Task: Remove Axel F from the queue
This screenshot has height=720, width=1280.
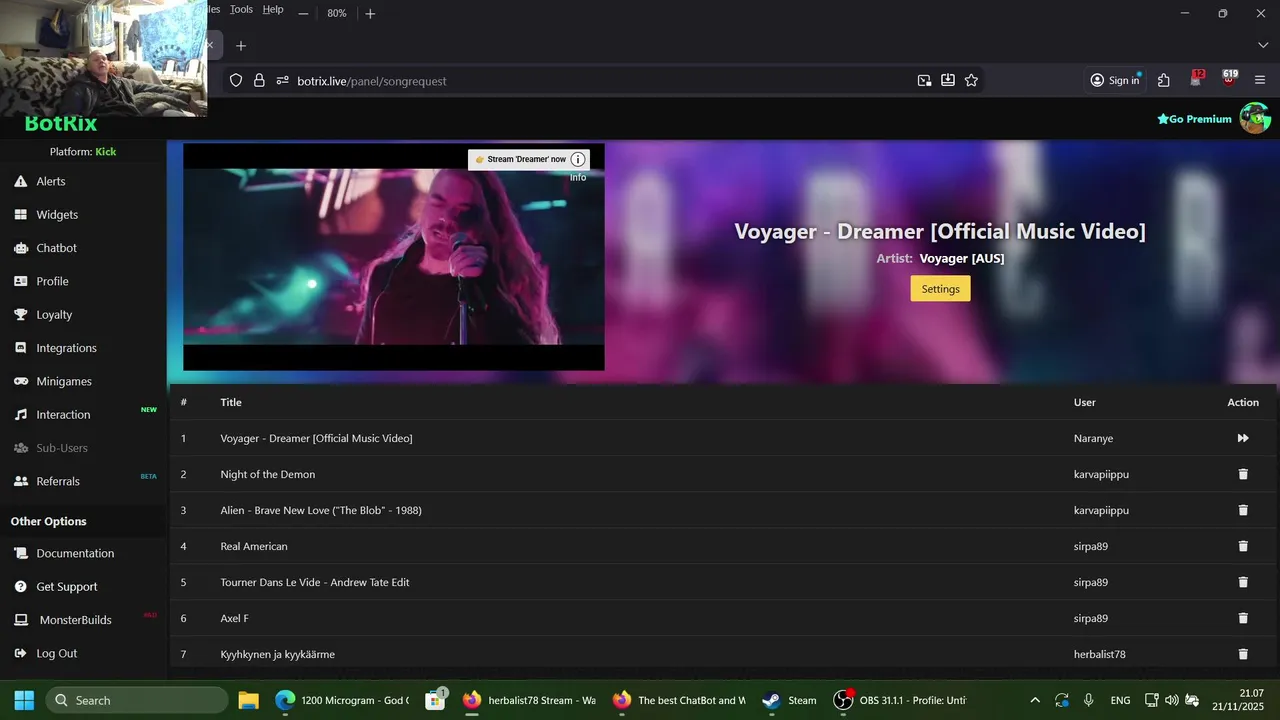Action: click(1243, 618)
